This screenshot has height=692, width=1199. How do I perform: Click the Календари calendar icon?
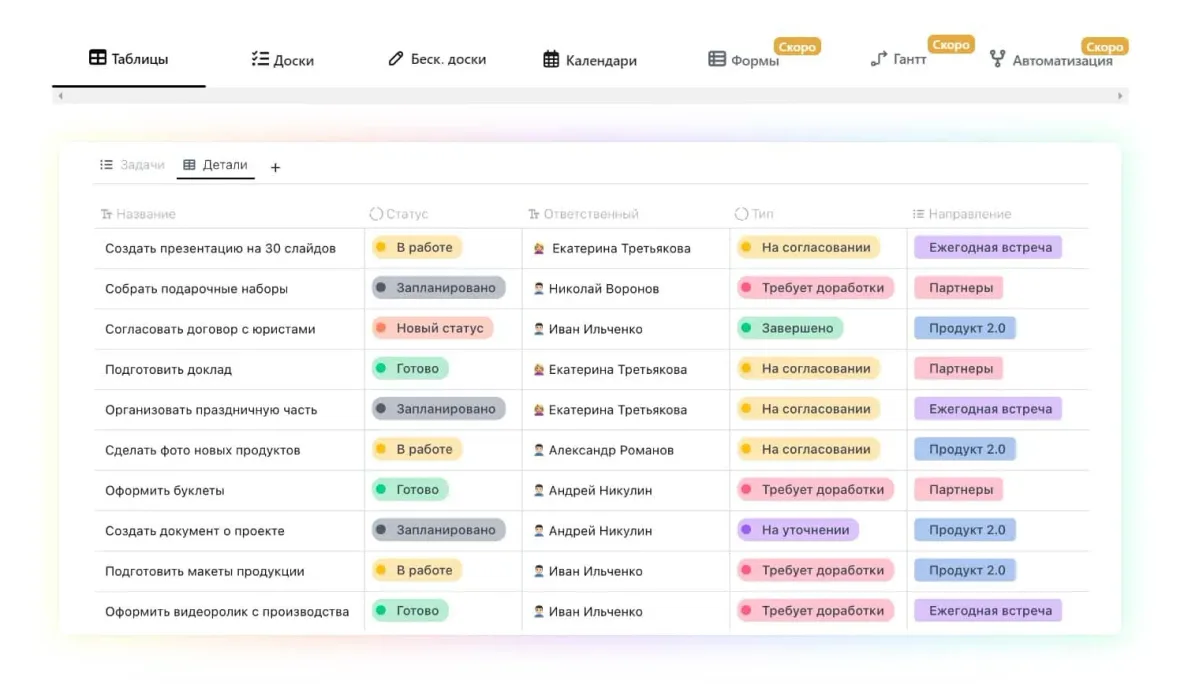[551, 59]
